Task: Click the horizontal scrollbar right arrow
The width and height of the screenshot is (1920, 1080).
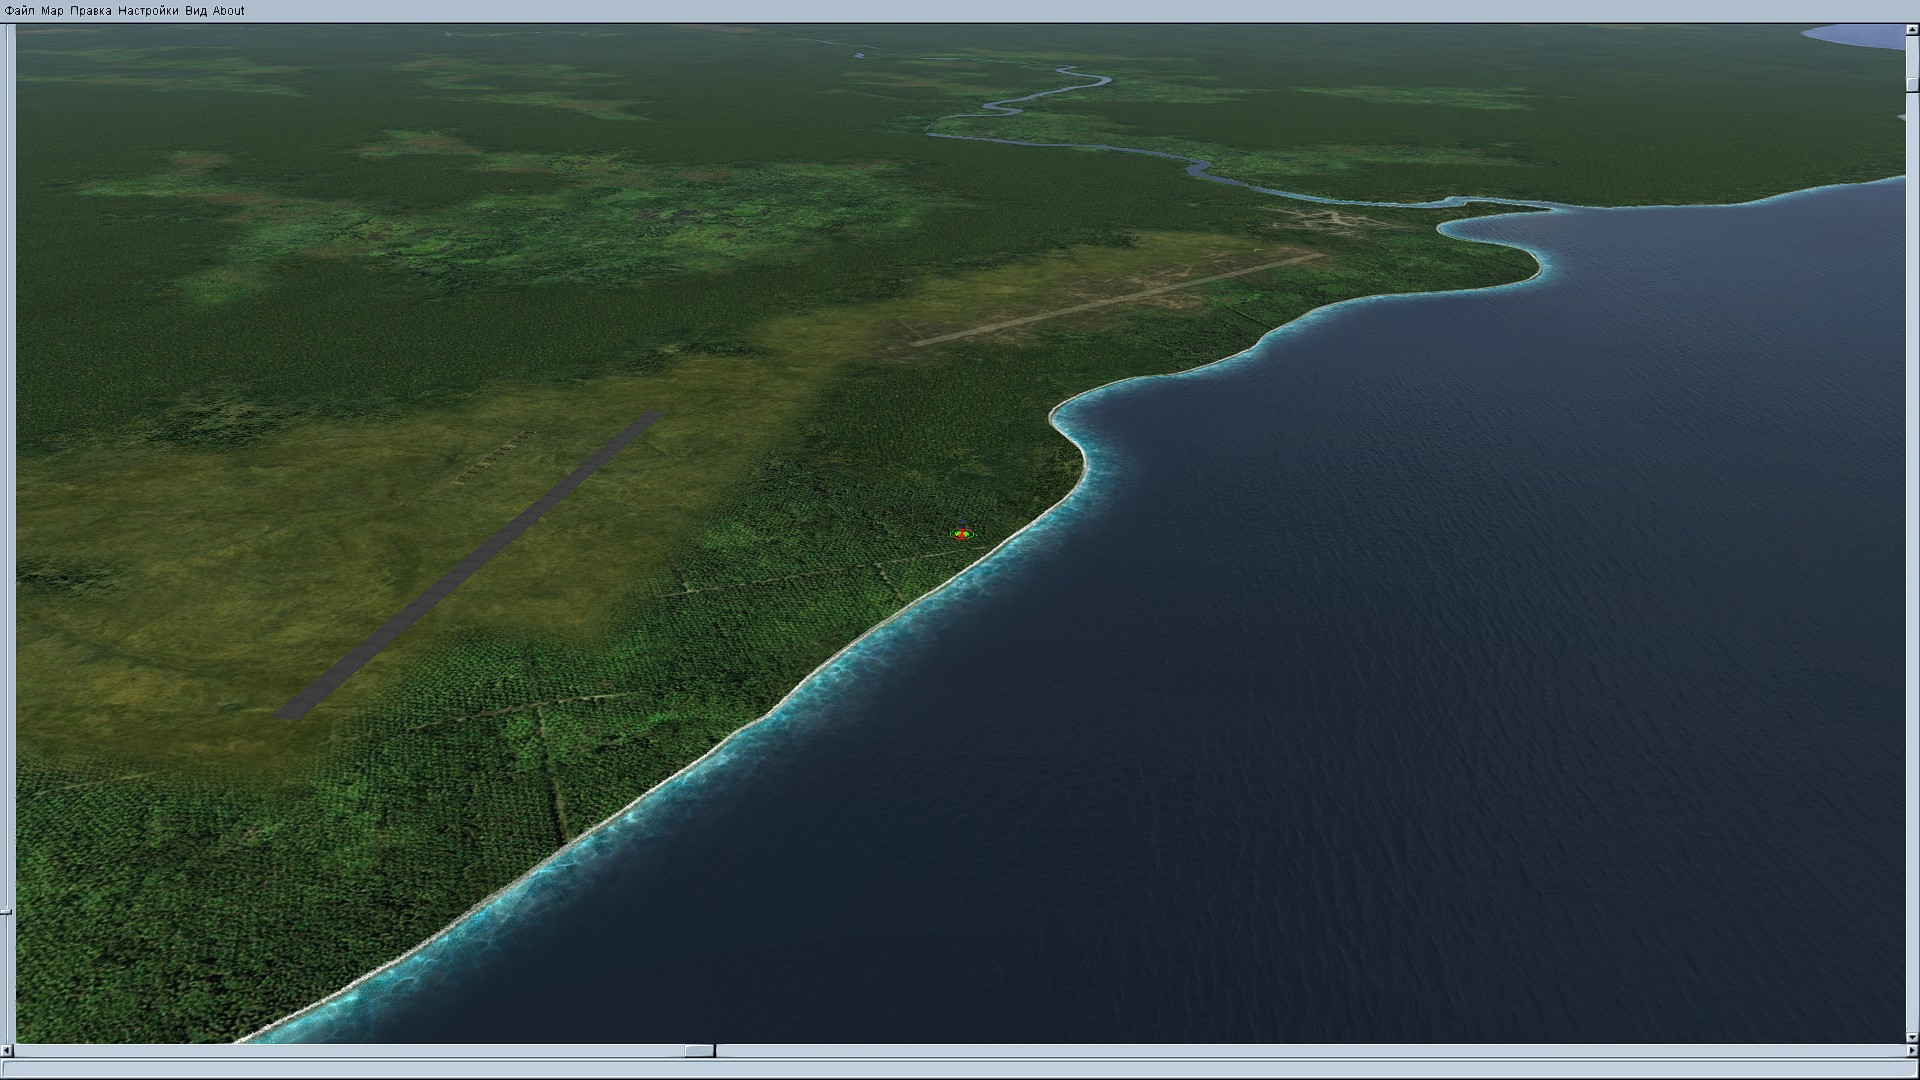Action: point(1912,1051)
